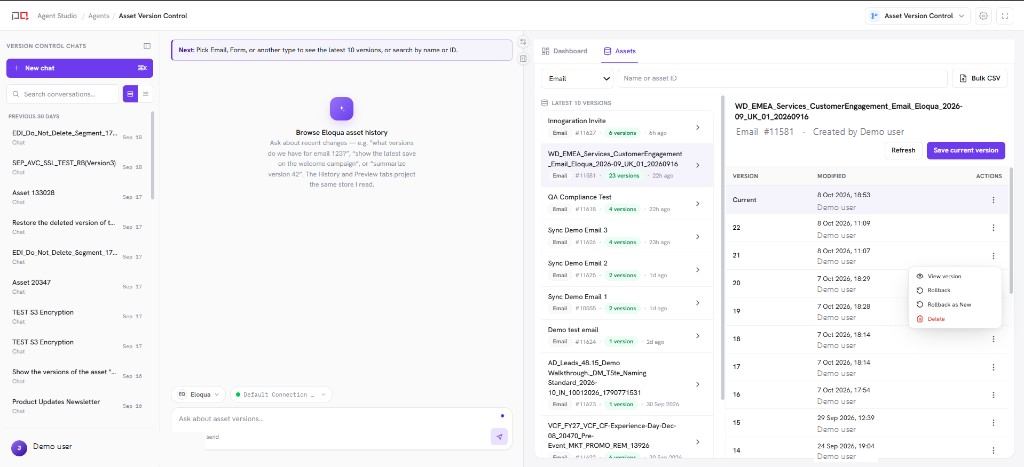1024x467 pixels.
Task: Click the Dashboard tab grid icon
Action: coord(545,50)
